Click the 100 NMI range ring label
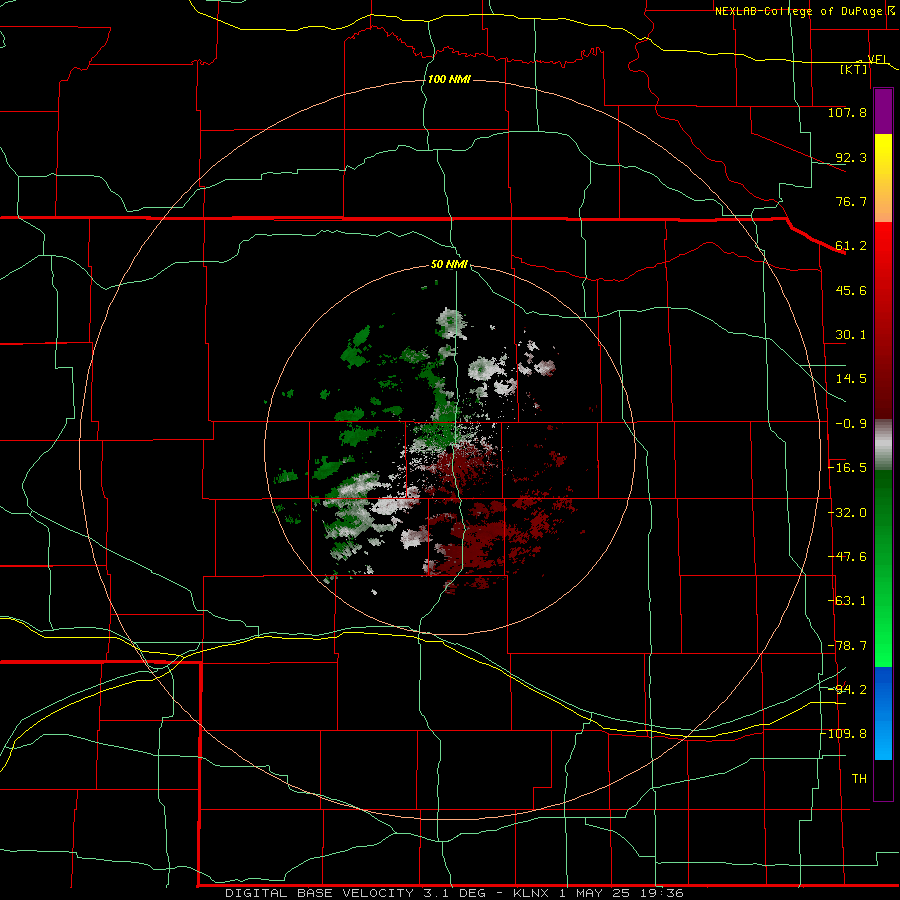The height and width of the screenshot is (900, 900). pyautogui.click(x=449, y=79)
